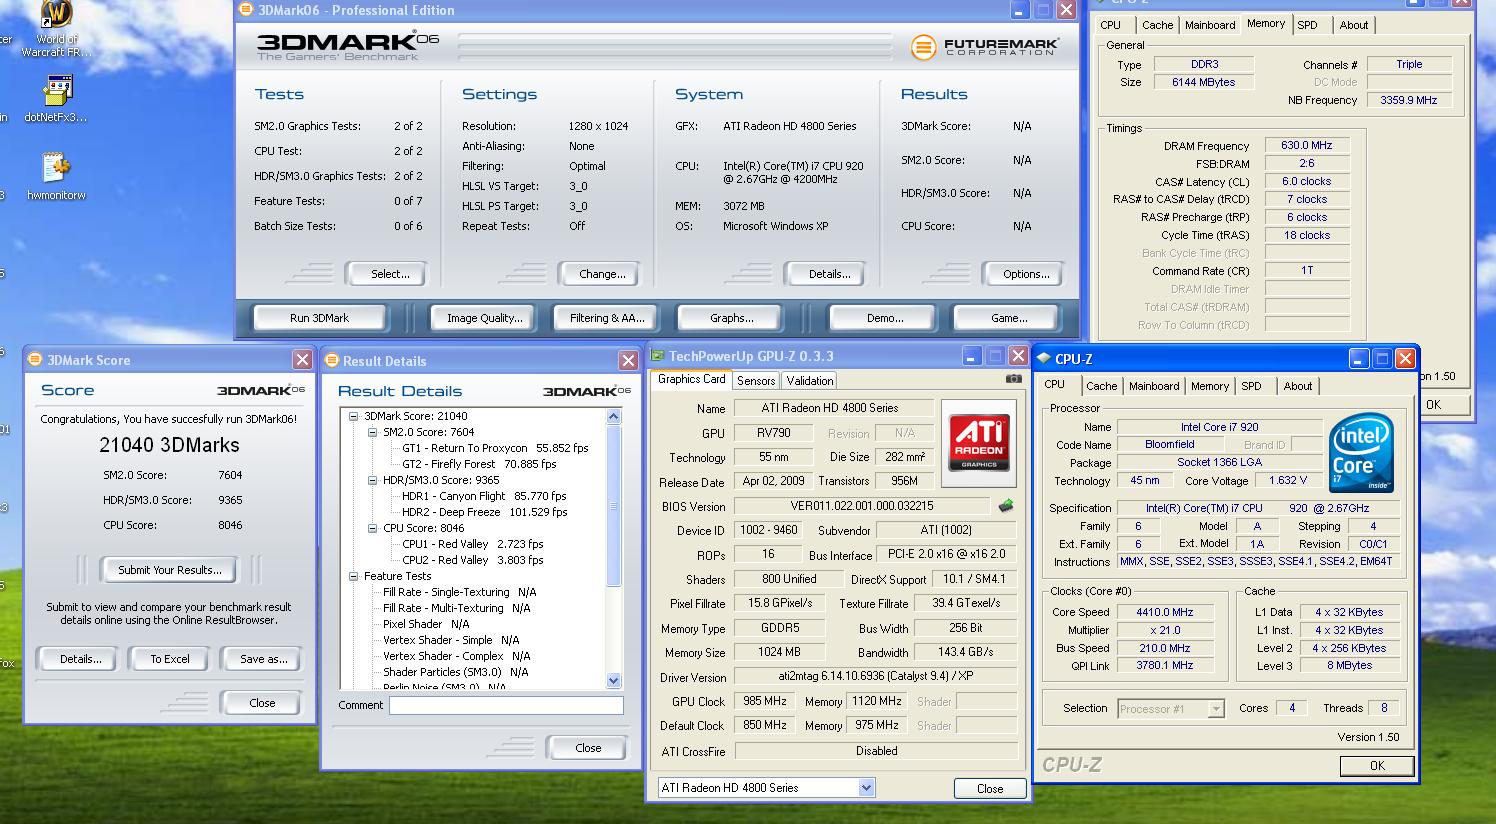Click Result Details scrollbar up arrow
1496x824 pixels.
coord(614,416)
